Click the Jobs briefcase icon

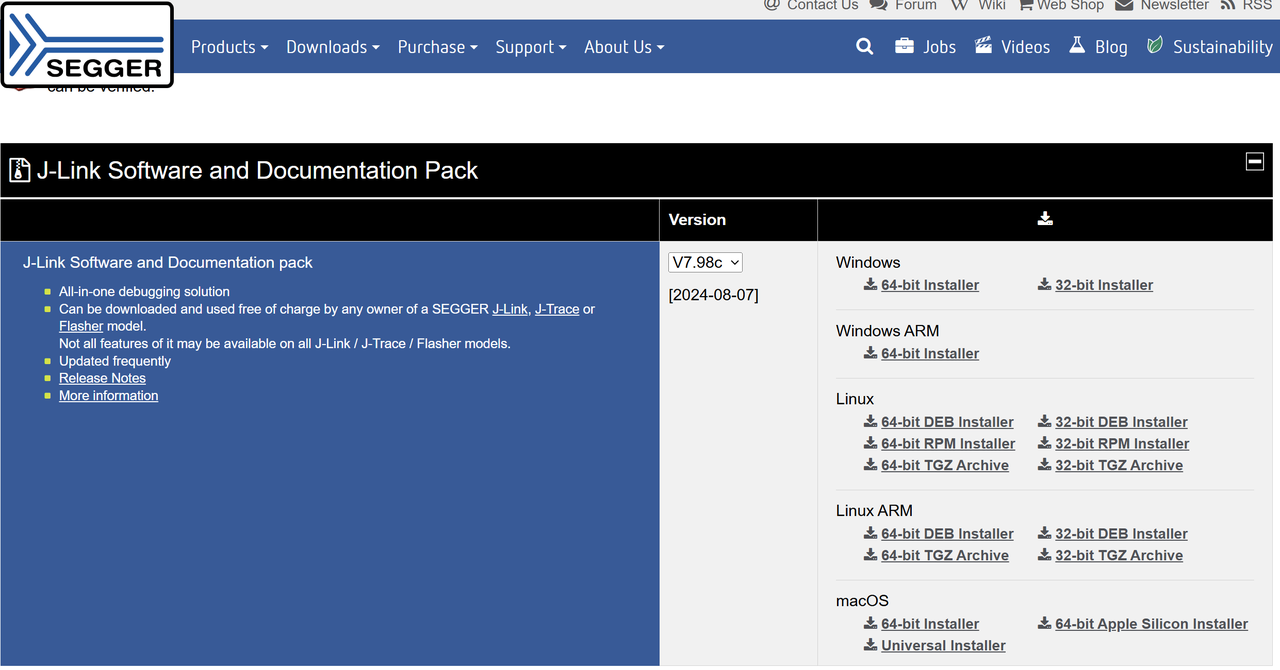(x=904, y=46)
